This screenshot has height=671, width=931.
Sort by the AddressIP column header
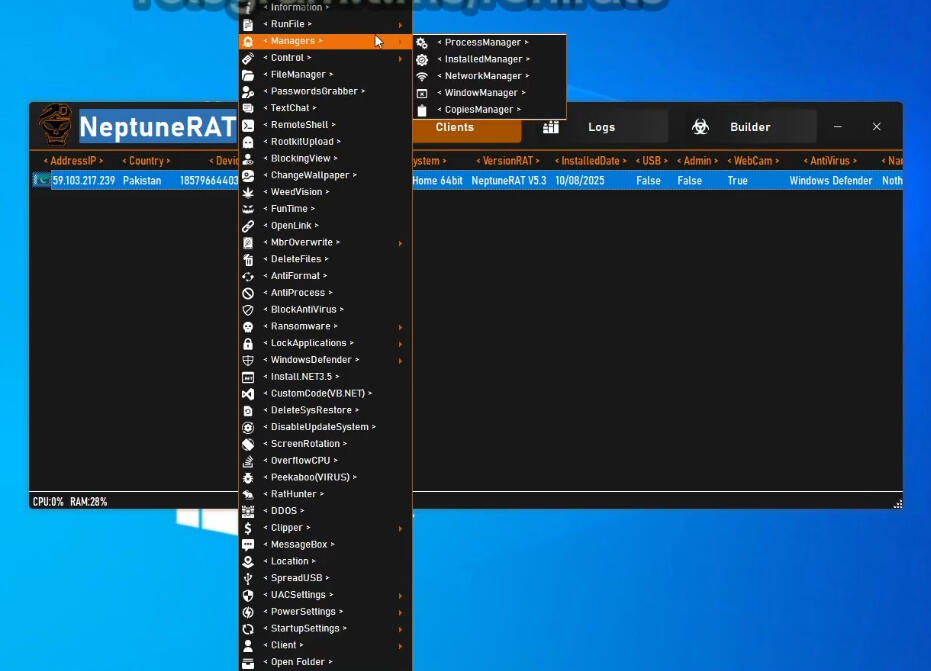(73, 161)
